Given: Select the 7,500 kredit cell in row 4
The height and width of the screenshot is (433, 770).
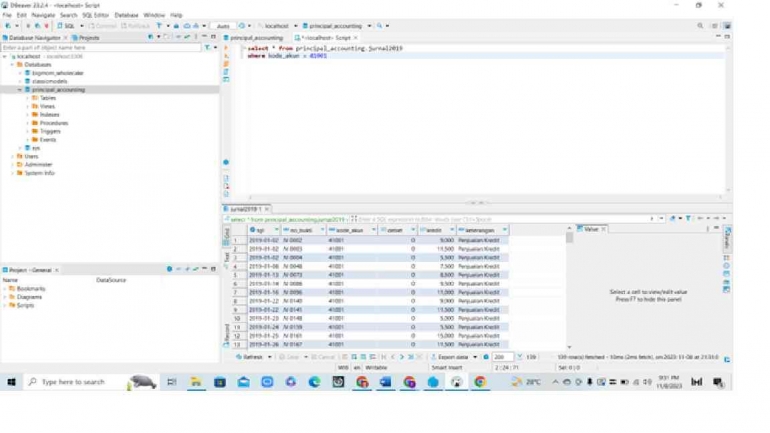Looking at the screenshot, I should [x=436, y=266].
